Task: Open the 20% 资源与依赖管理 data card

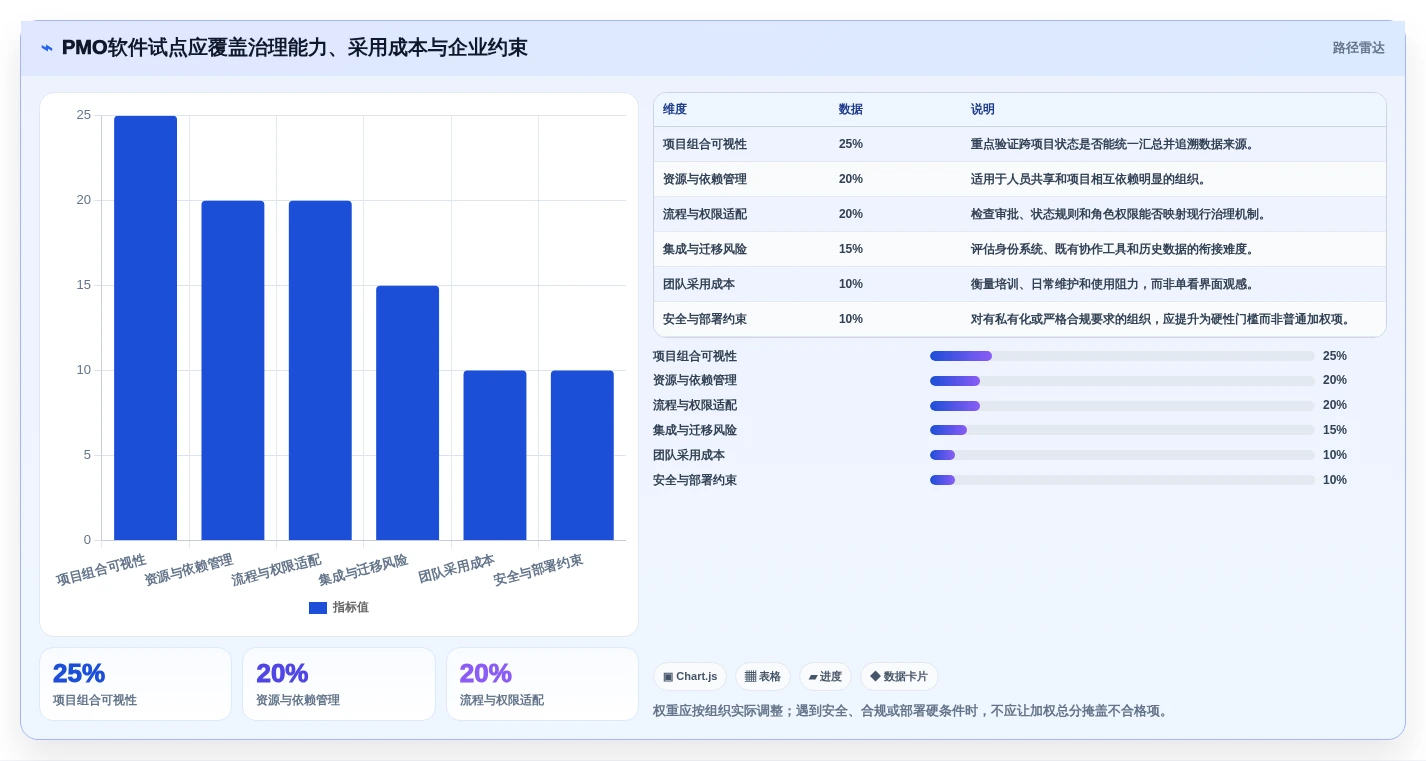Action: coord(339,684)
